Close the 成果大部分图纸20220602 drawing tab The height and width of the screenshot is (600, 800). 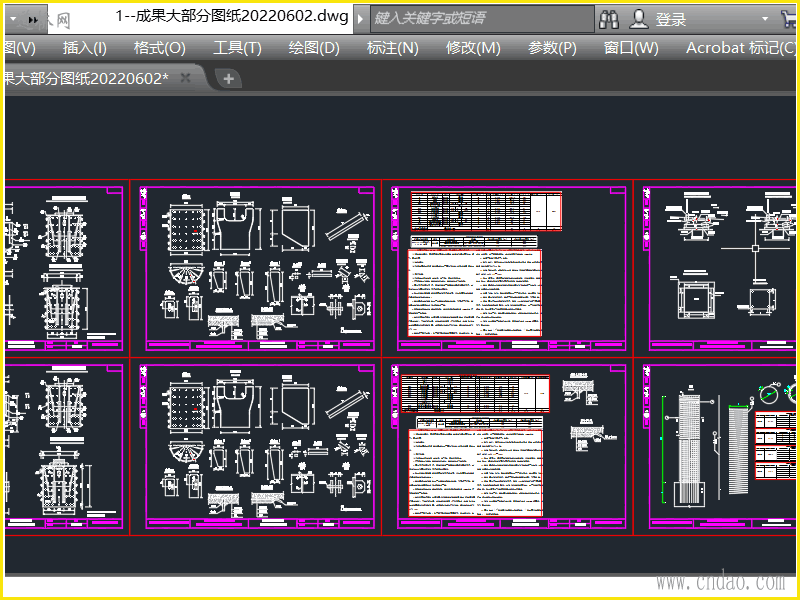[x=186, y=78]
